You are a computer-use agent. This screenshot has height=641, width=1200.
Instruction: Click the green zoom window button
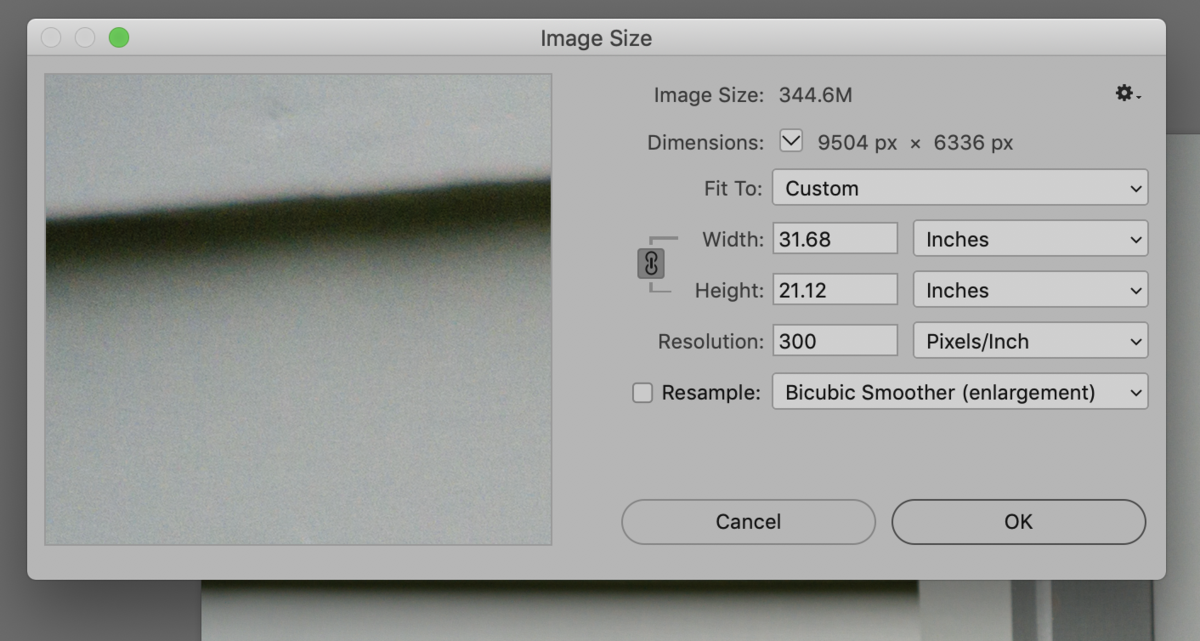coord(119,38)
